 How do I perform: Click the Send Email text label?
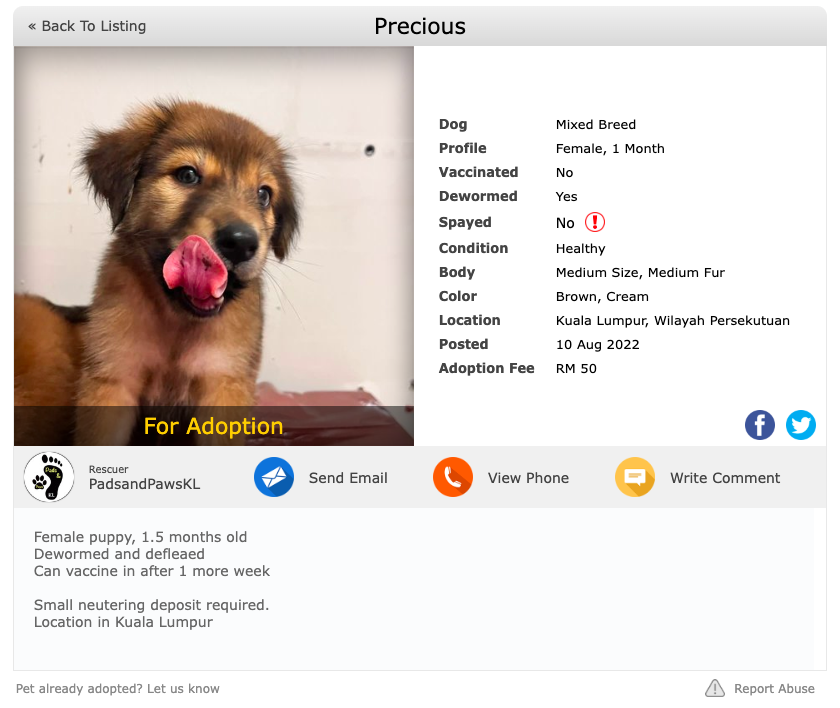click(348, 478)
